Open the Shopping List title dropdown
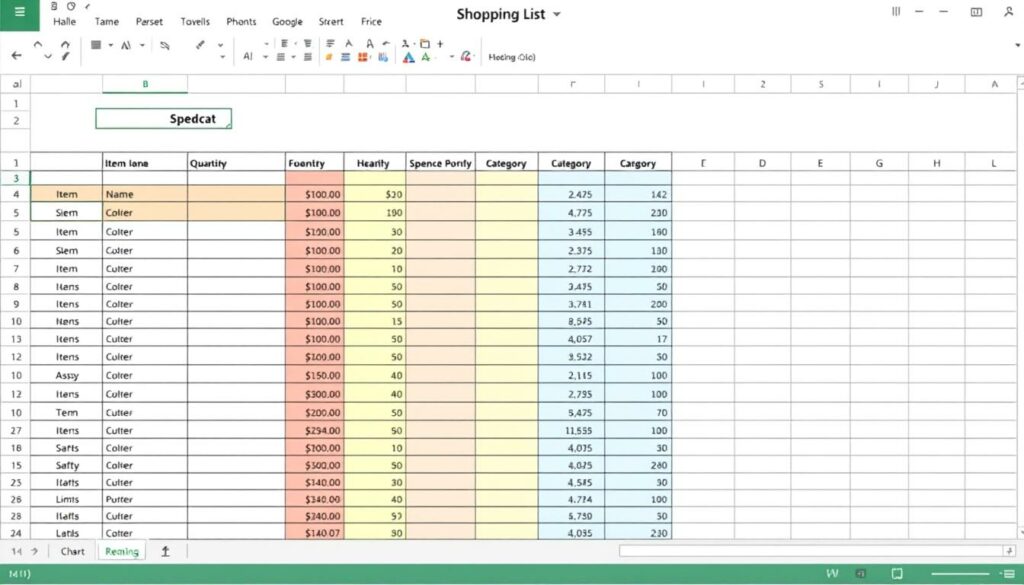Image resolution: width=1024 pixels, height=585 pixels. click(556, 14)
